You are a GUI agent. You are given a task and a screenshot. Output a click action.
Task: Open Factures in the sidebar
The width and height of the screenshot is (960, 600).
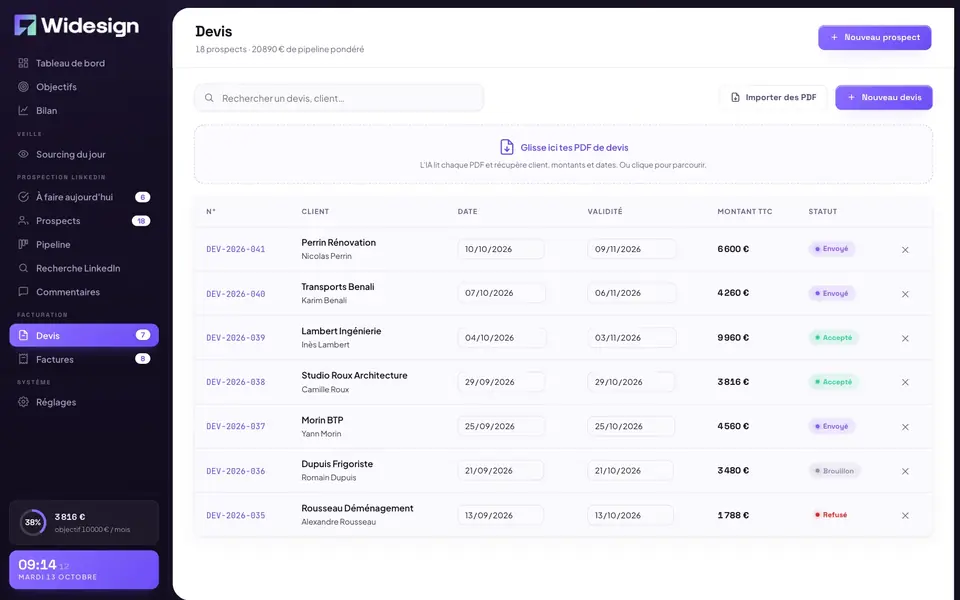pos(84,359)
